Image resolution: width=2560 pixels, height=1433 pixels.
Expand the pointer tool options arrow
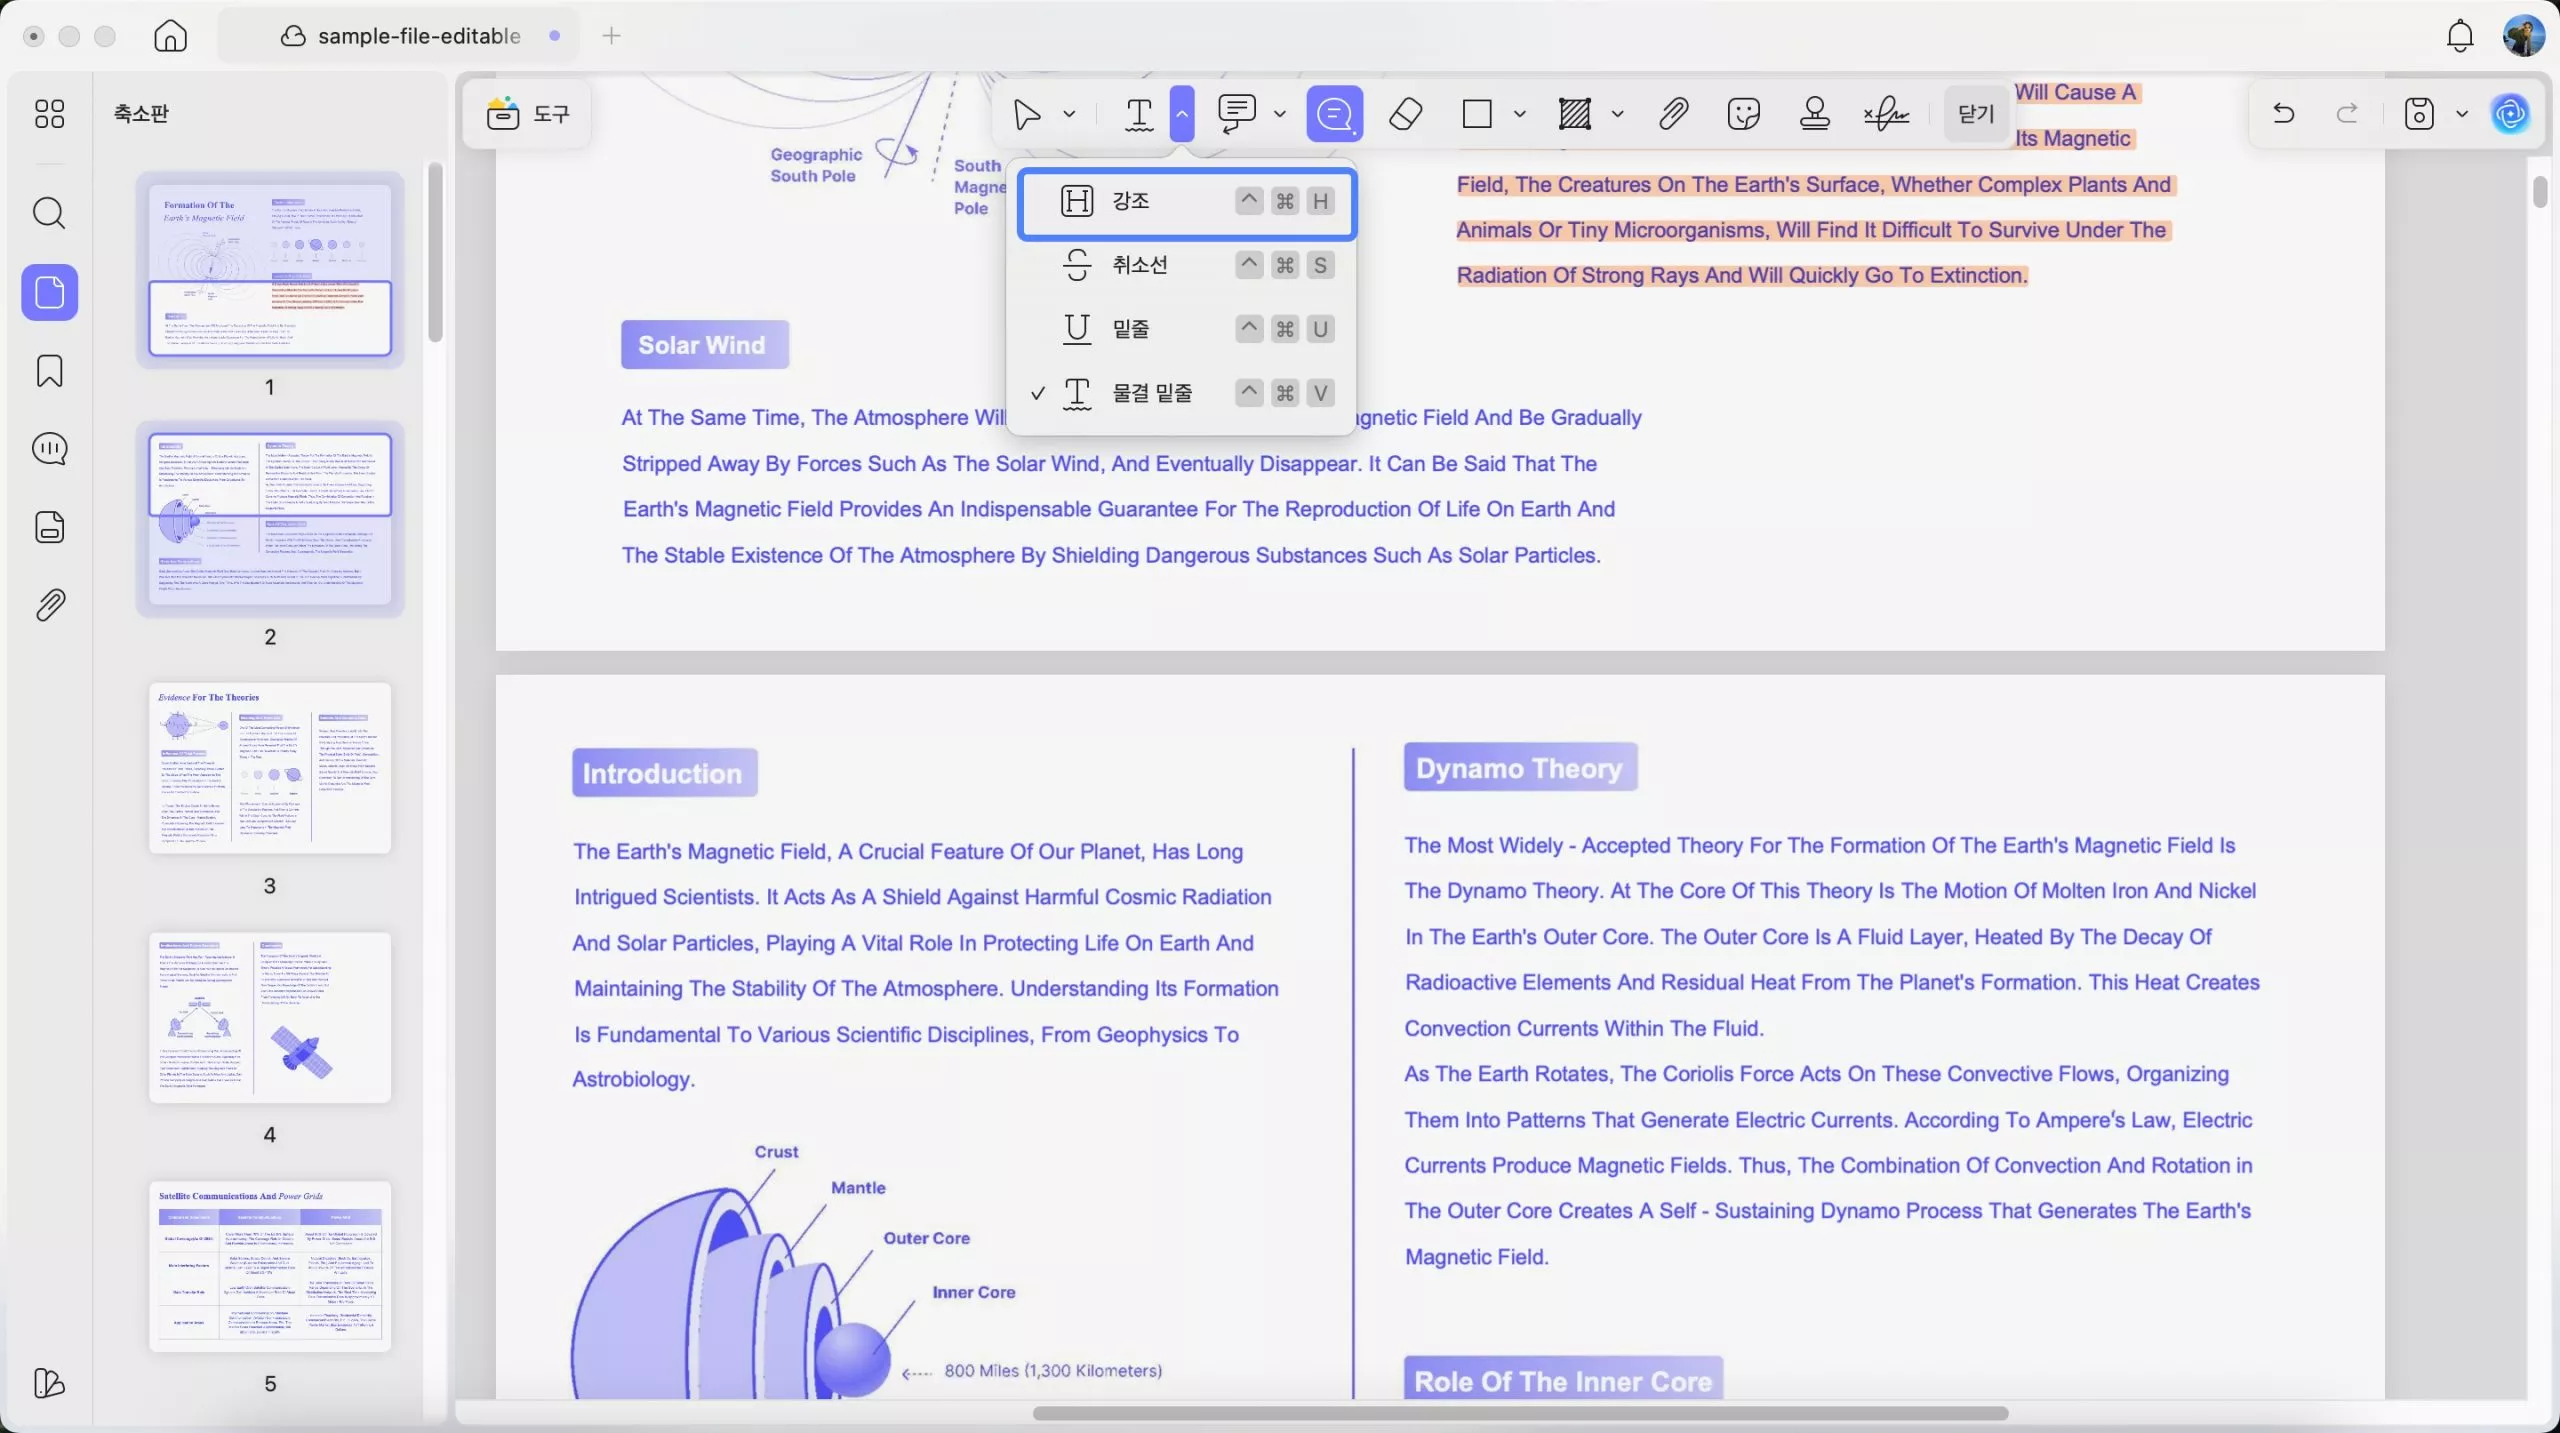tap(1069, 114)
